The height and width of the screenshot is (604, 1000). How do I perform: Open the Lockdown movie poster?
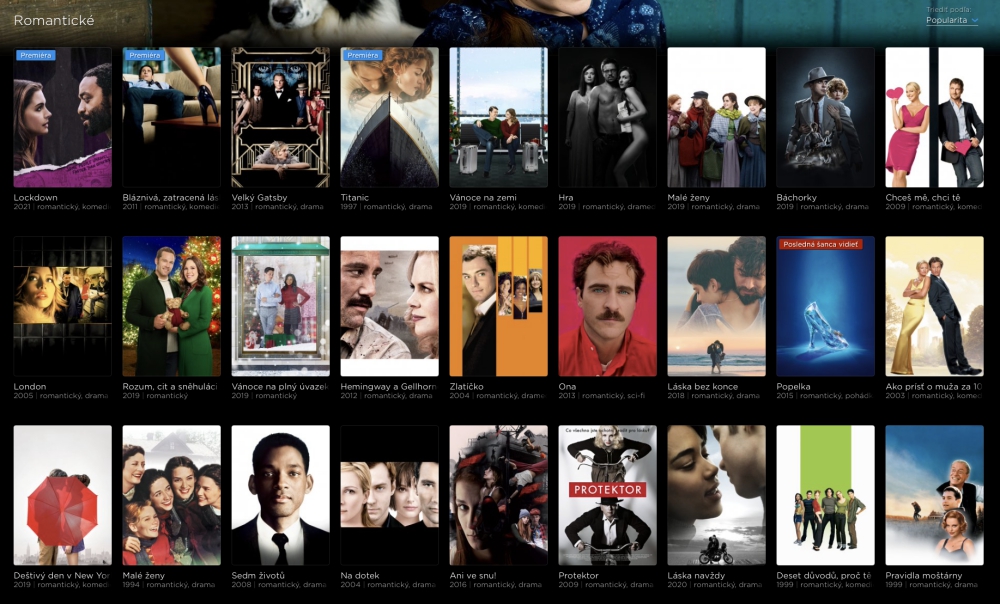pyautogui.click(x=62, y=117)
